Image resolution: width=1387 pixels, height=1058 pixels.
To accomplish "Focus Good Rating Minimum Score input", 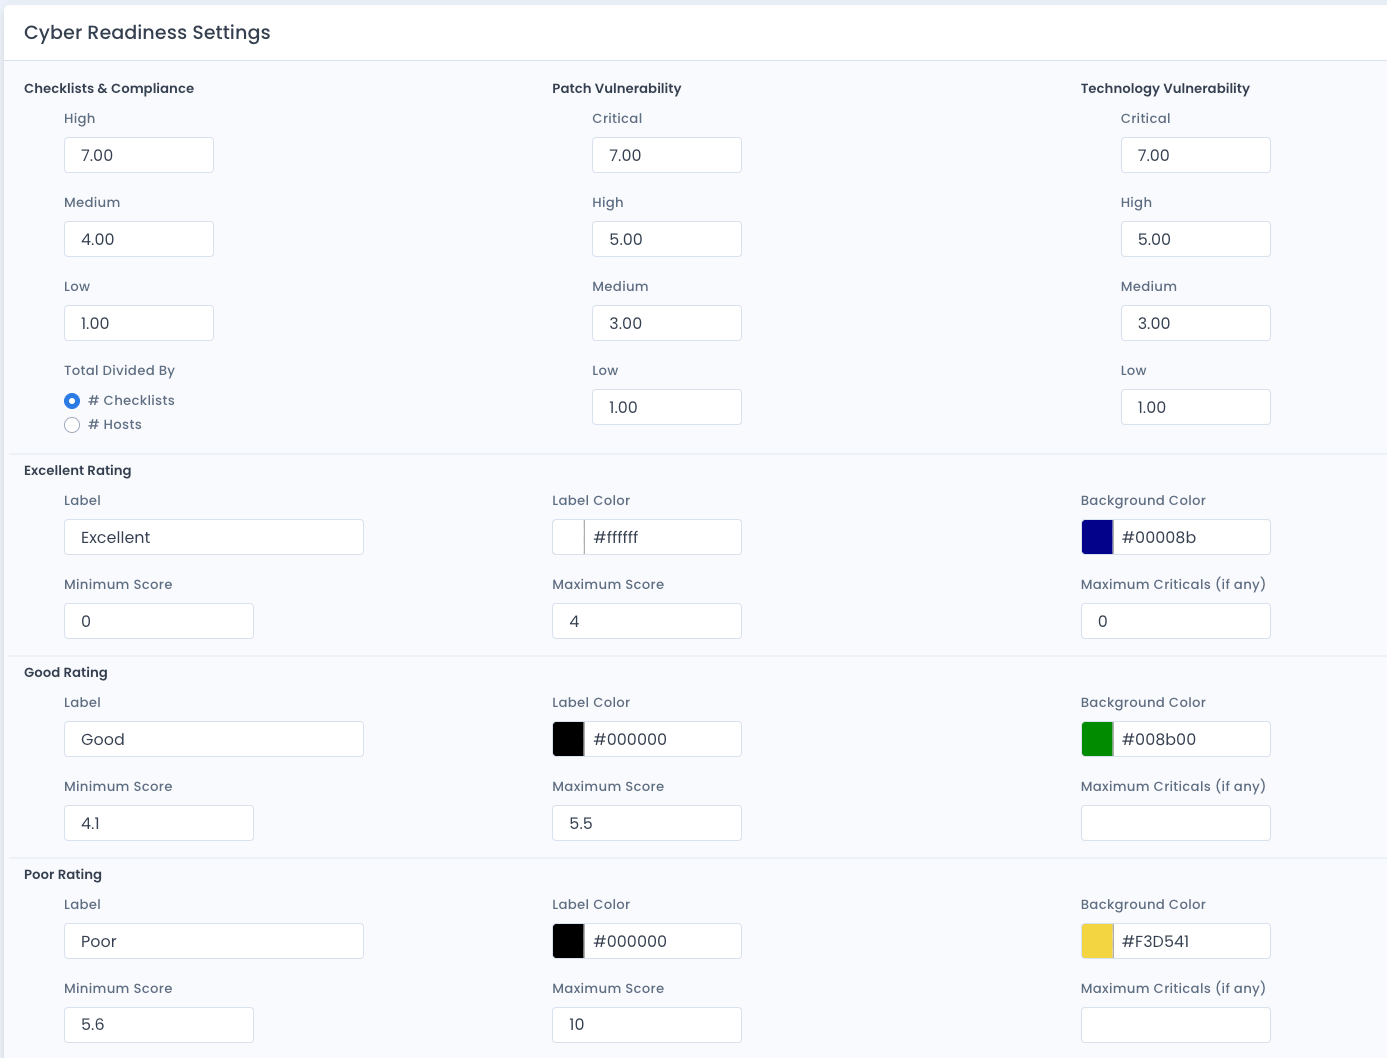I will click(x=159, y=823).
